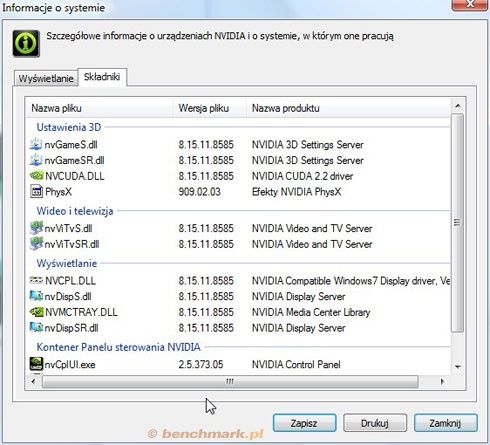Screen dimensions: 490x445
Task: Select the Składniki tab
Action: (102, 77)
